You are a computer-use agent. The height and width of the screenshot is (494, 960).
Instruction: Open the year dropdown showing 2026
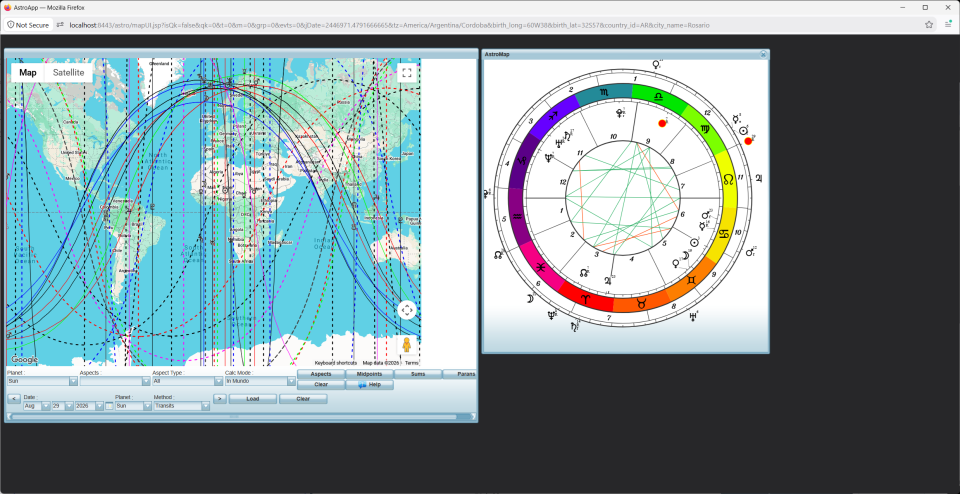89,406
